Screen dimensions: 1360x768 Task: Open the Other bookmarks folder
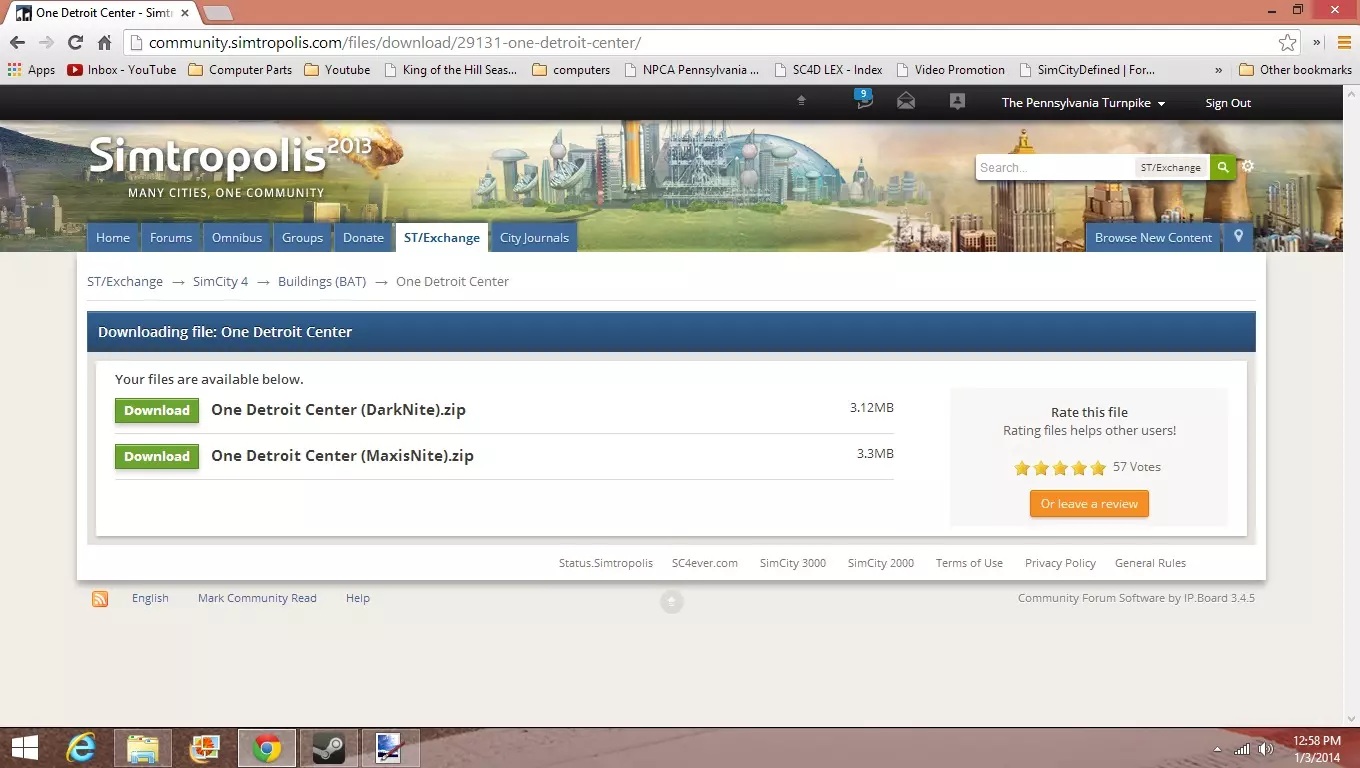tap(1295, 70)
